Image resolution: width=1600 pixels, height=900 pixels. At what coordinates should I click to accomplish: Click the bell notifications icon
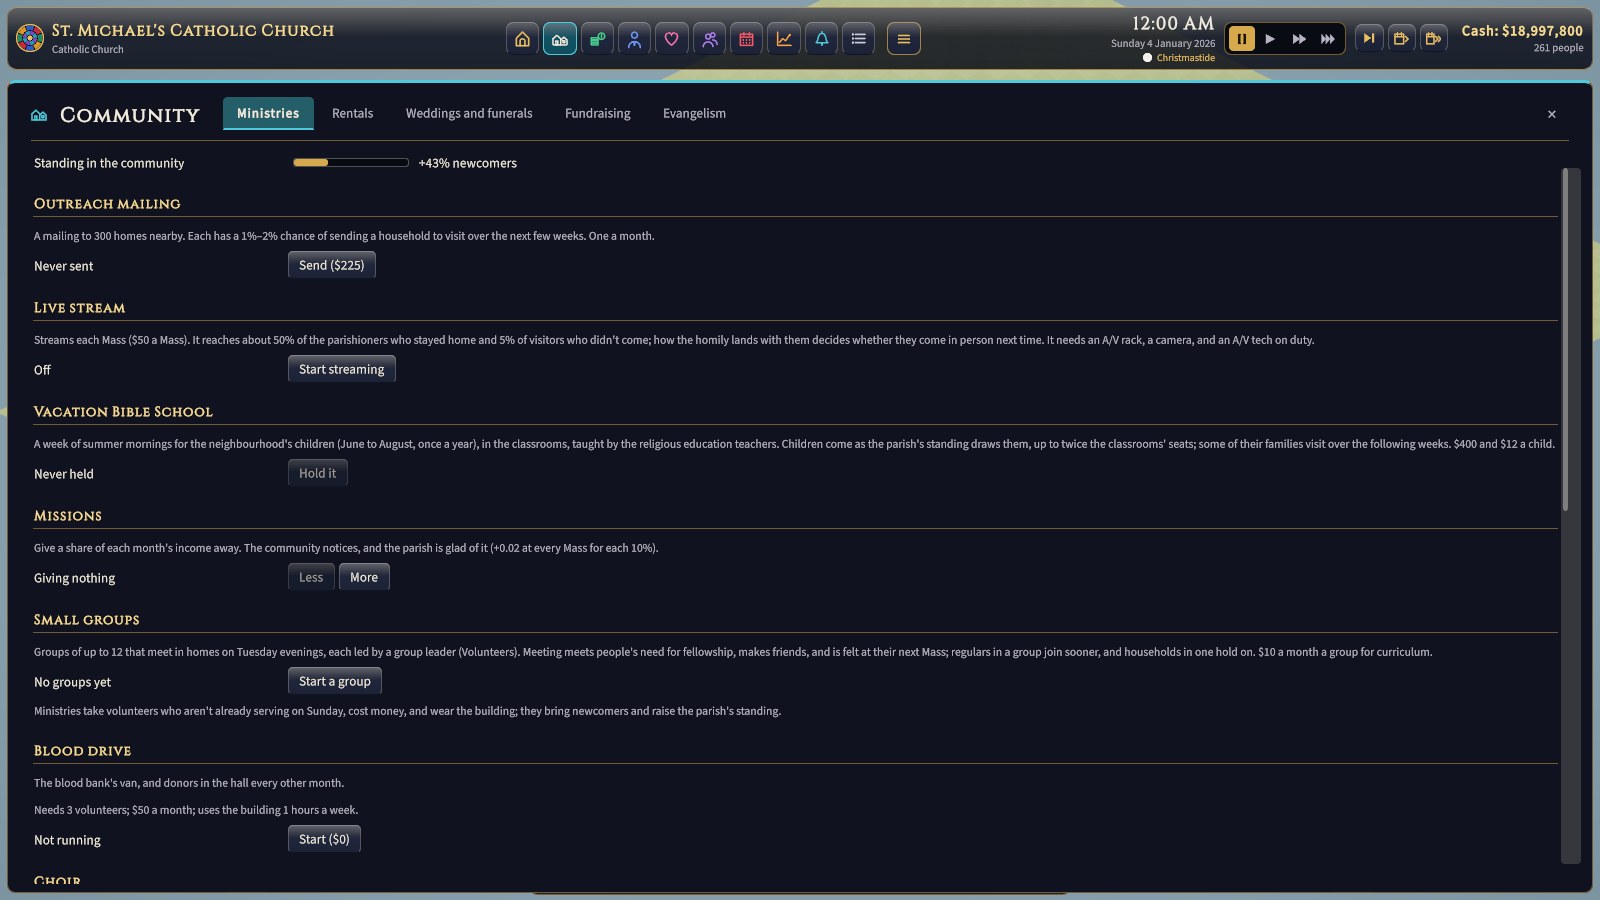point(821,39)
